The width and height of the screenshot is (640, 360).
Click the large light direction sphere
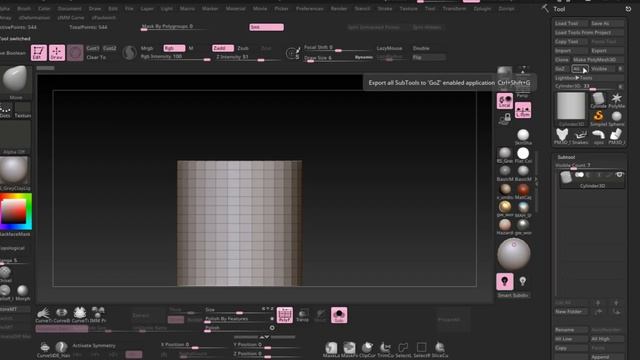point(513,254)
